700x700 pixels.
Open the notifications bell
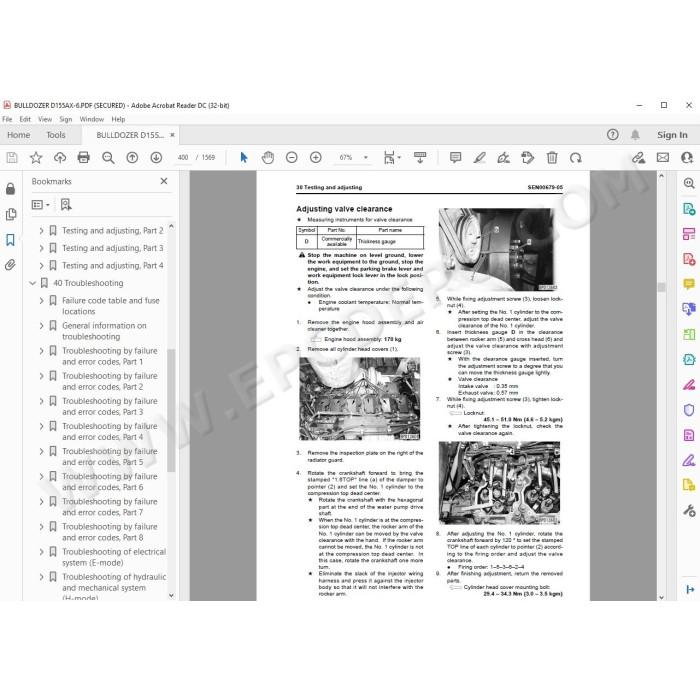pos(635,134)
